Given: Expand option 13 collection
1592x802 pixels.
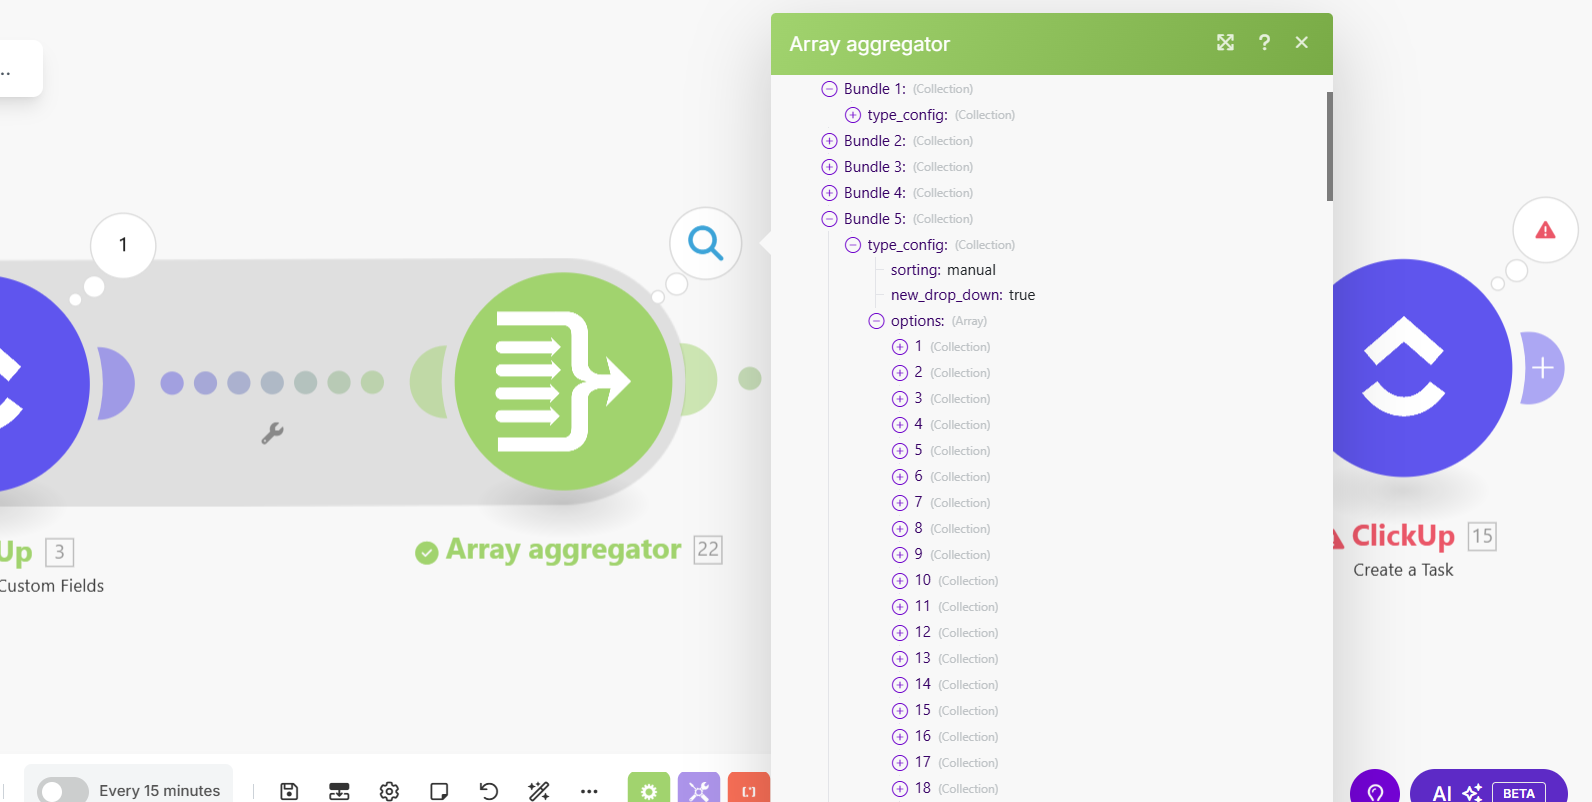Looking at the screenshot, I should 900,659.
